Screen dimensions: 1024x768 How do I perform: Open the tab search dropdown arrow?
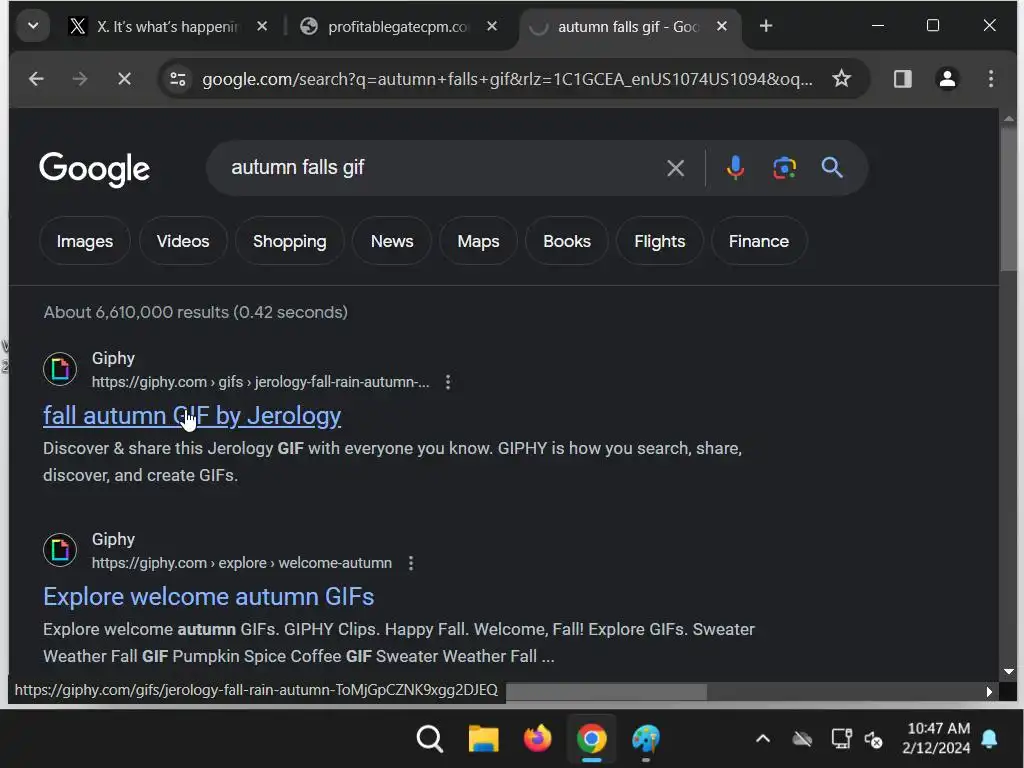33,26
